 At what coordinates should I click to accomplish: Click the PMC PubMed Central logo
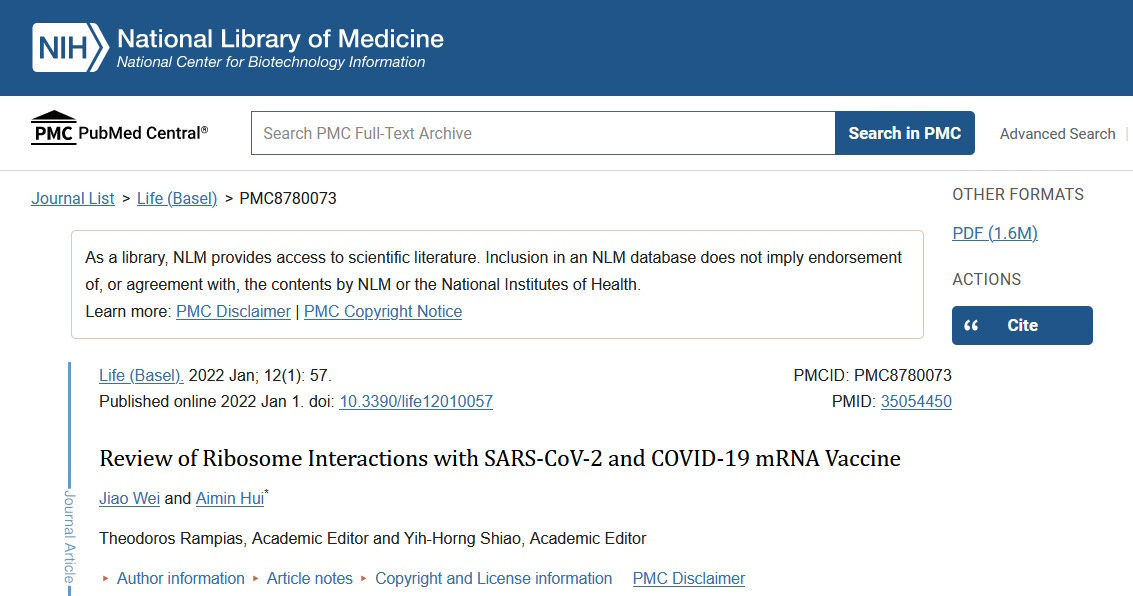click(x=119, y=129)
